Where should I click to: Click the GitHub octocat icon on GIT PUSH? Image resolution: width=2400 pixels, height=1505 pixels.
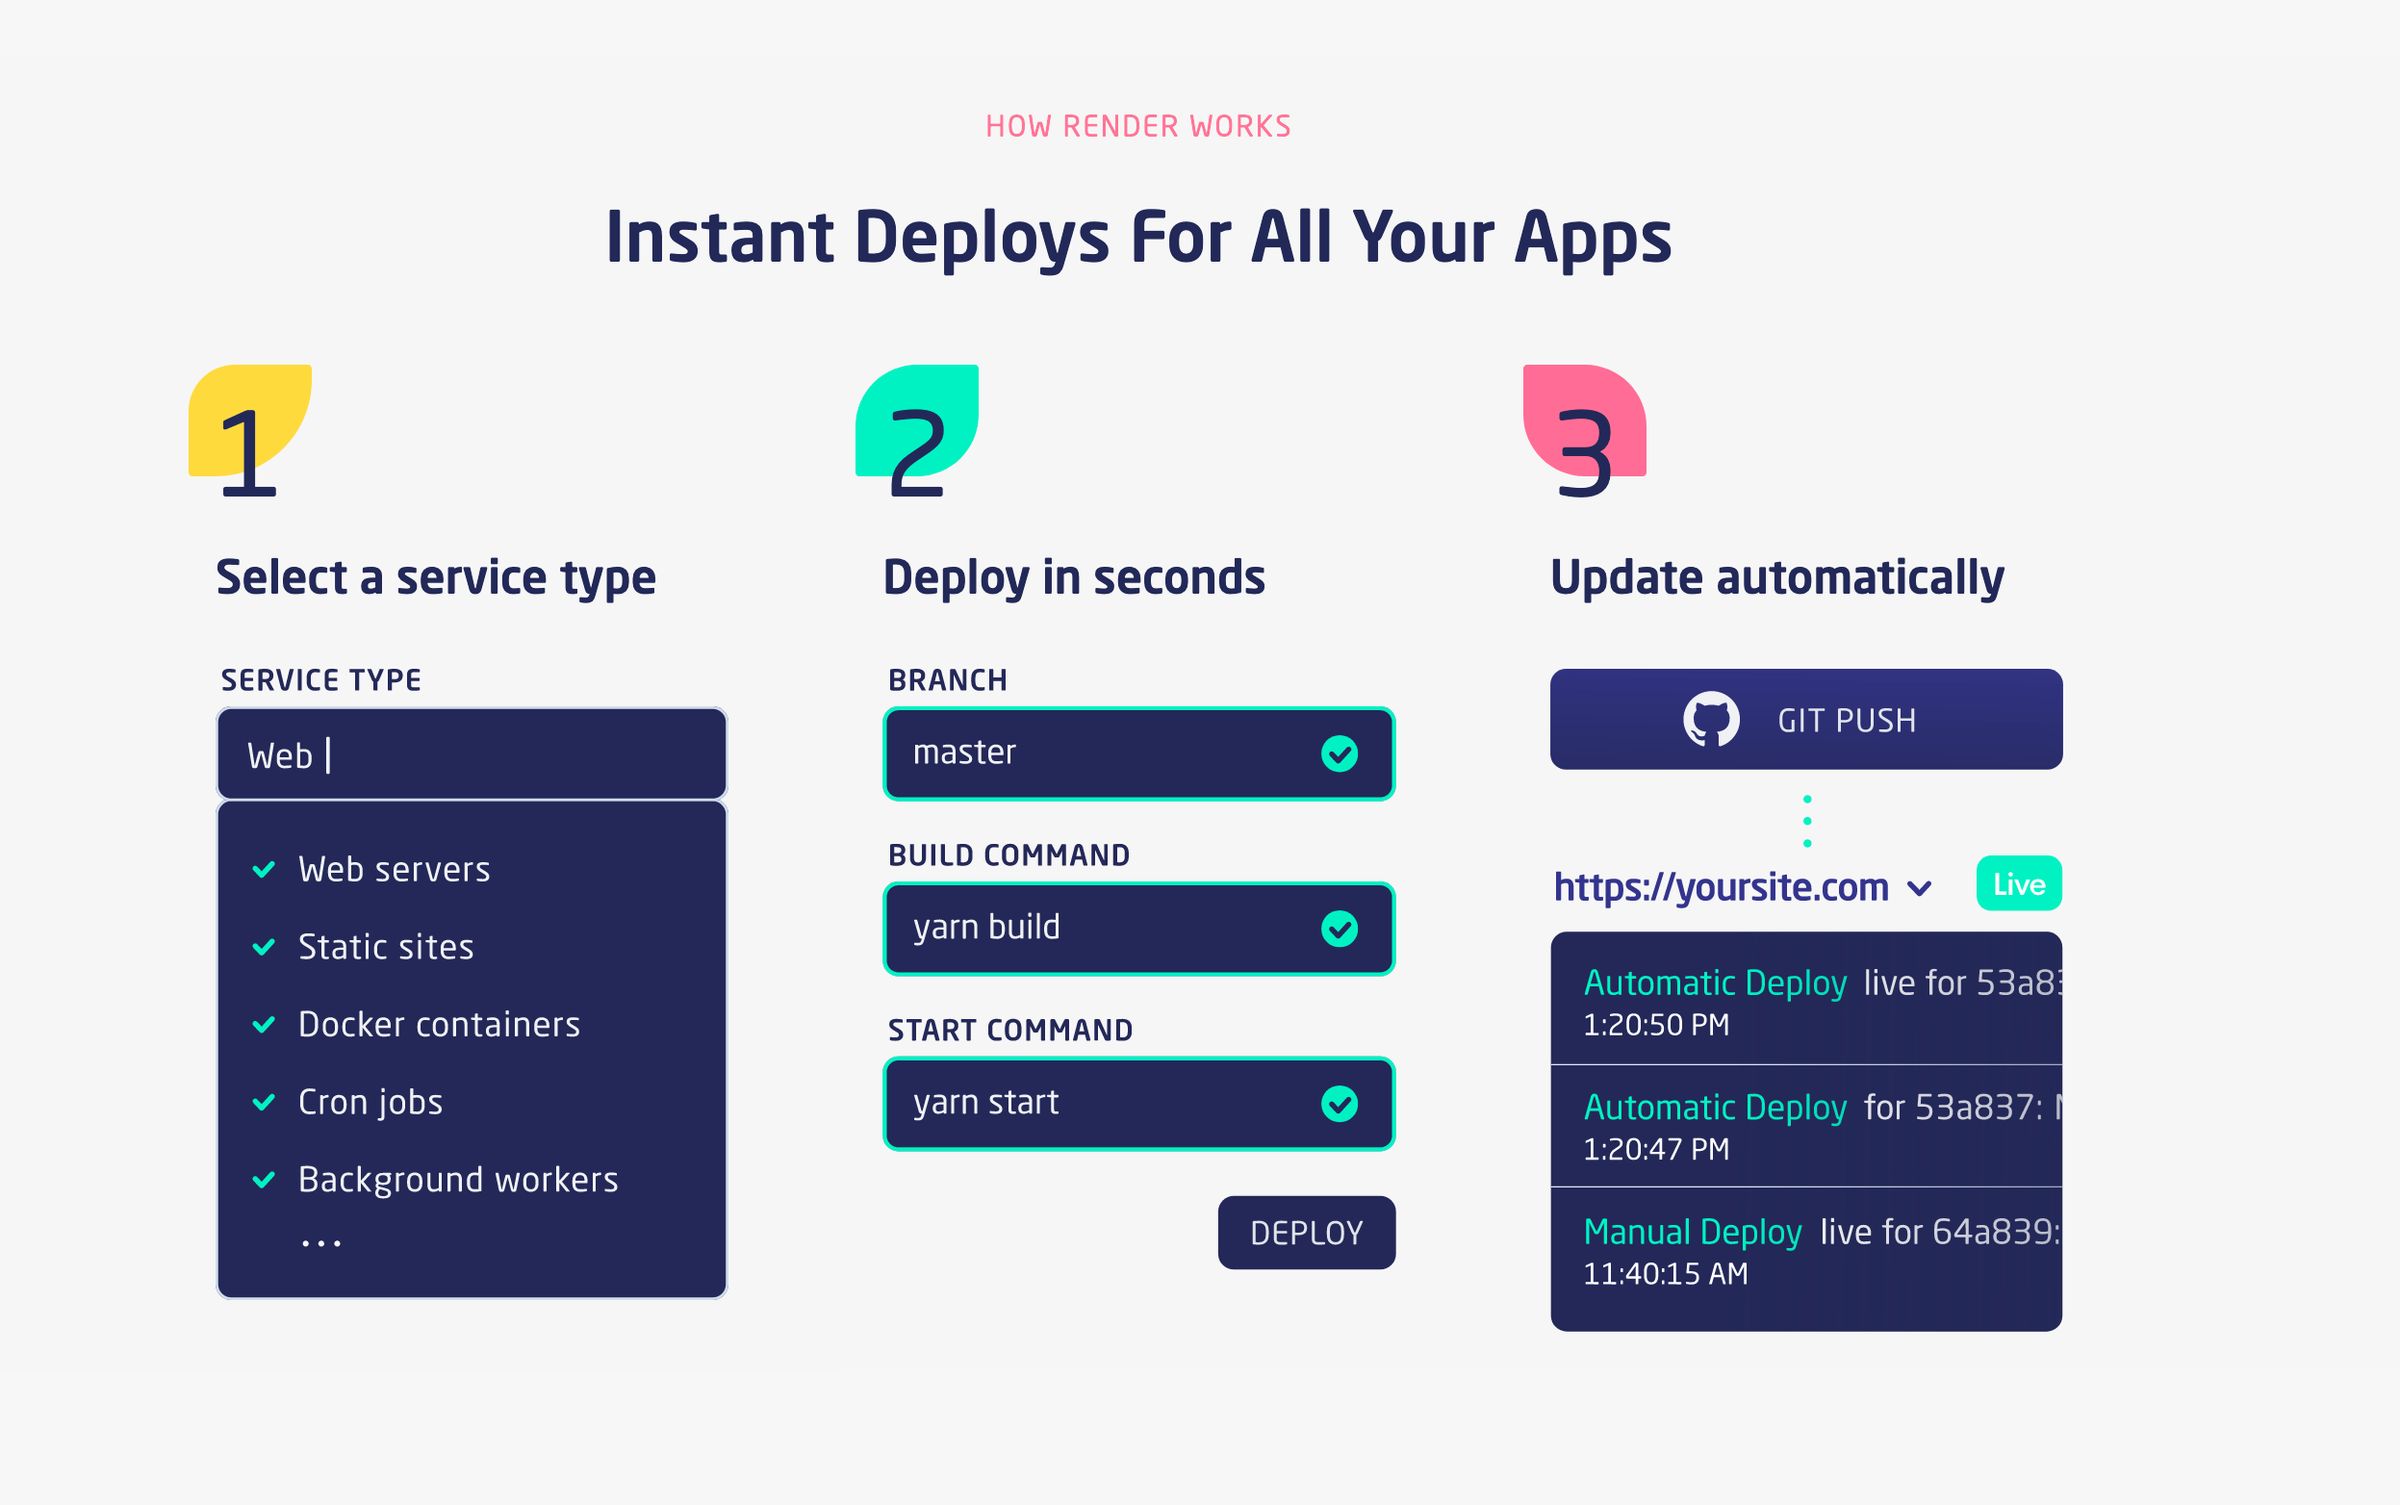tap(1714, 718)
